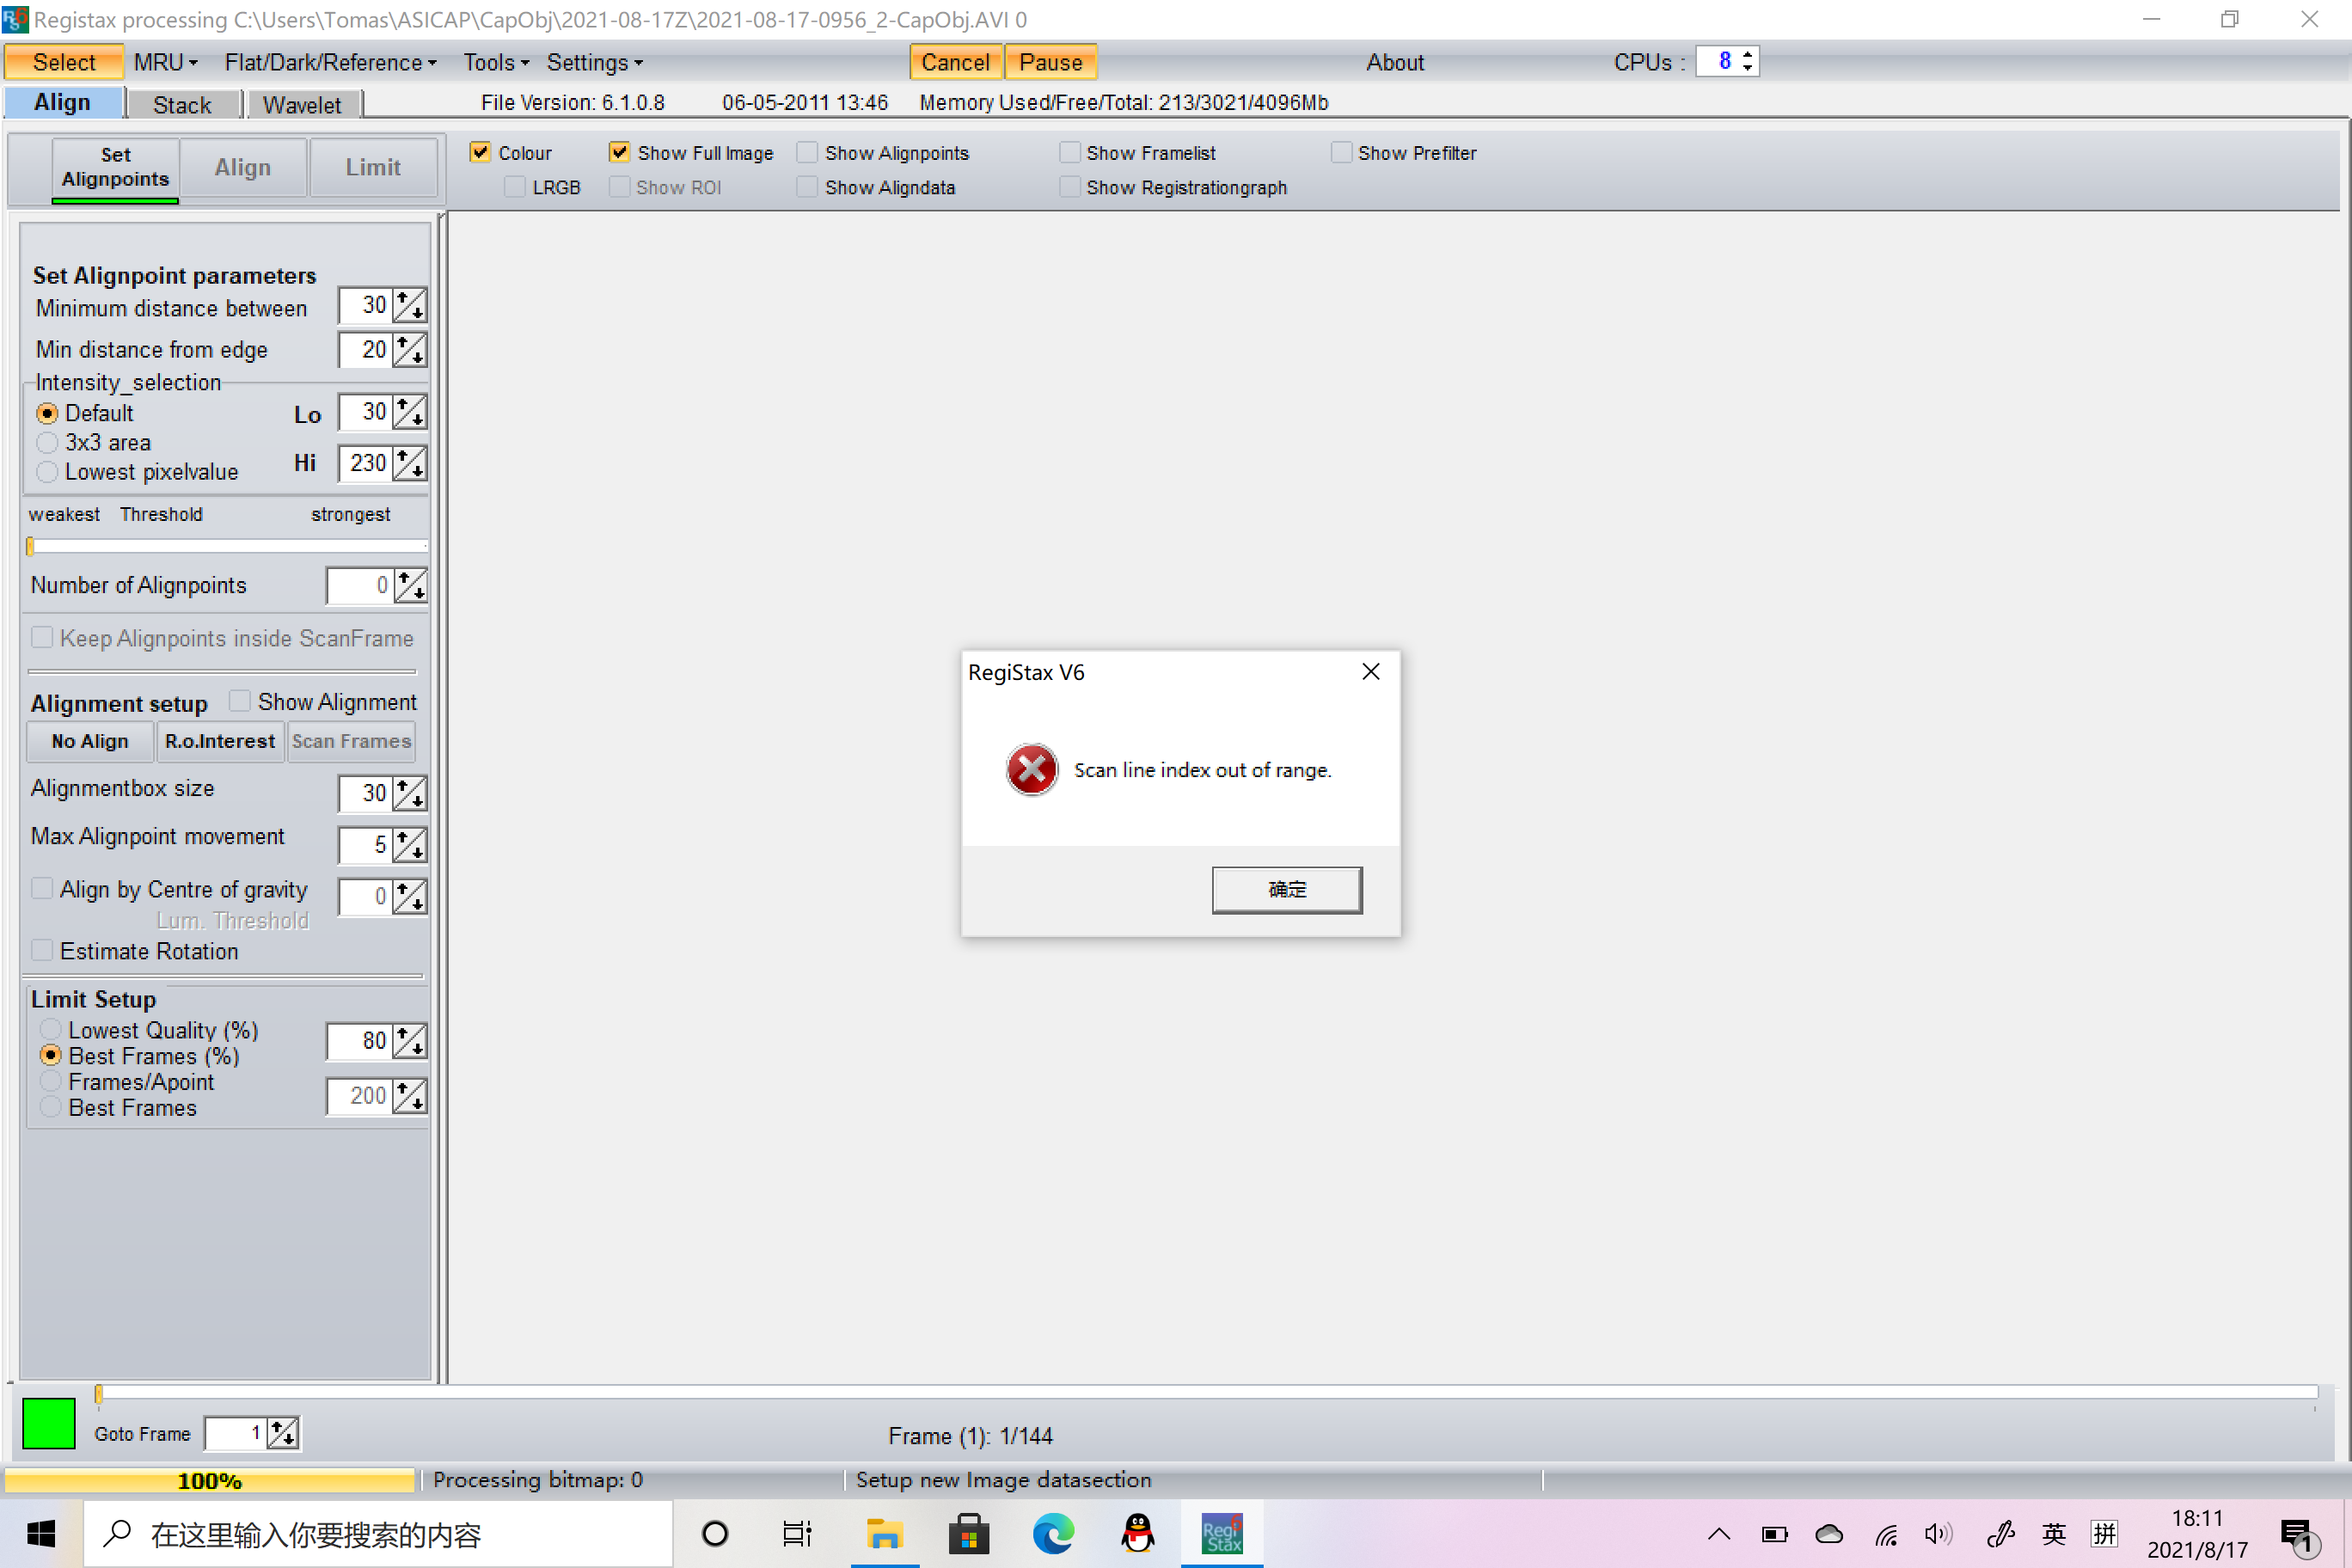Open the Tools dropdown menu
2352x1568 pixels.
(495, 62)
